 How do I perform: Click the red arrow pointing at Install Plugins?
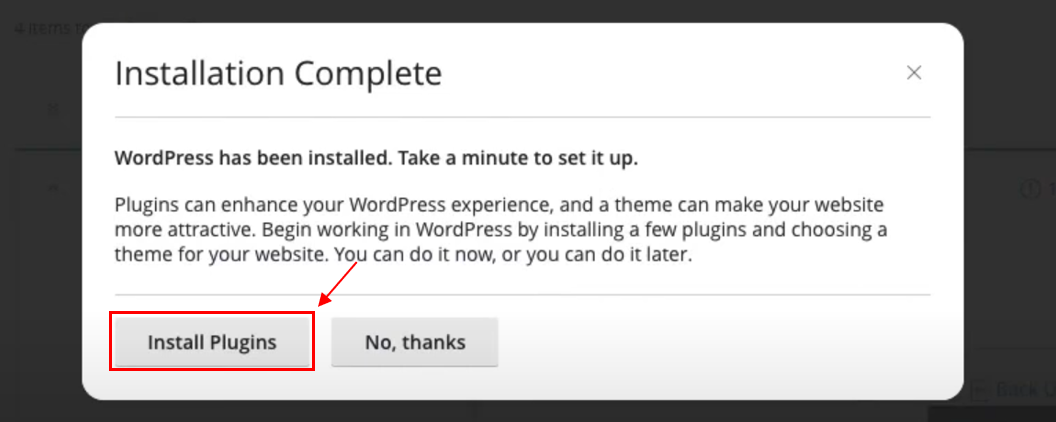pos(339,289)
